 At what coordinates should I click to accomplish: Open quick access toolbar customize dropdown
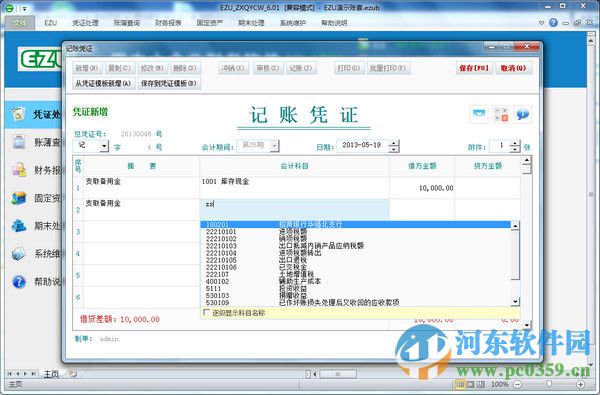coord(24,8)
